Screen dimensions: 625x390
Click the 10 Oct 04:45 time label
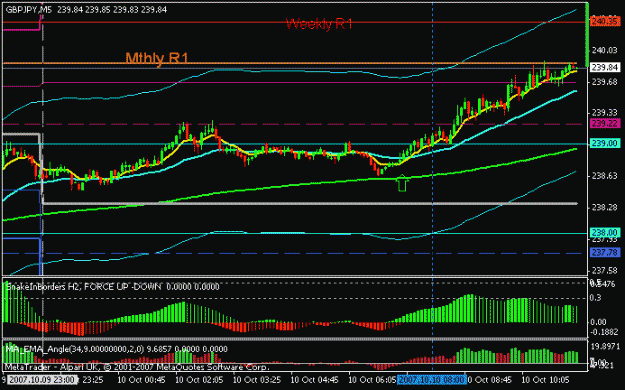pyautogui.click(x=315, y=380)
